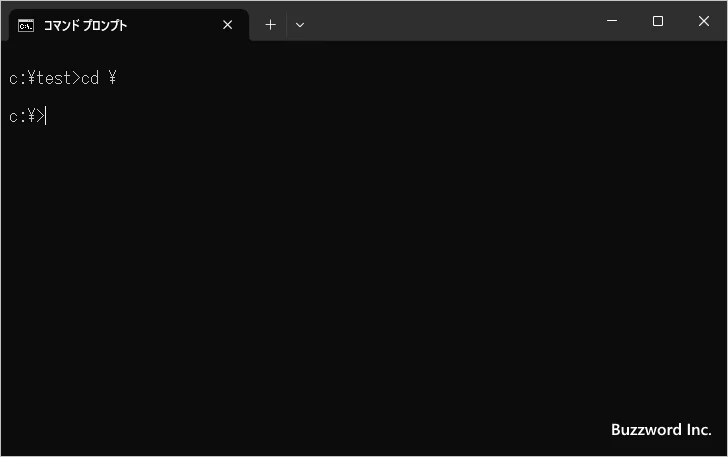Close the terminal window
This screenshot has height=457, width=728.
click(x=704, y=21)
